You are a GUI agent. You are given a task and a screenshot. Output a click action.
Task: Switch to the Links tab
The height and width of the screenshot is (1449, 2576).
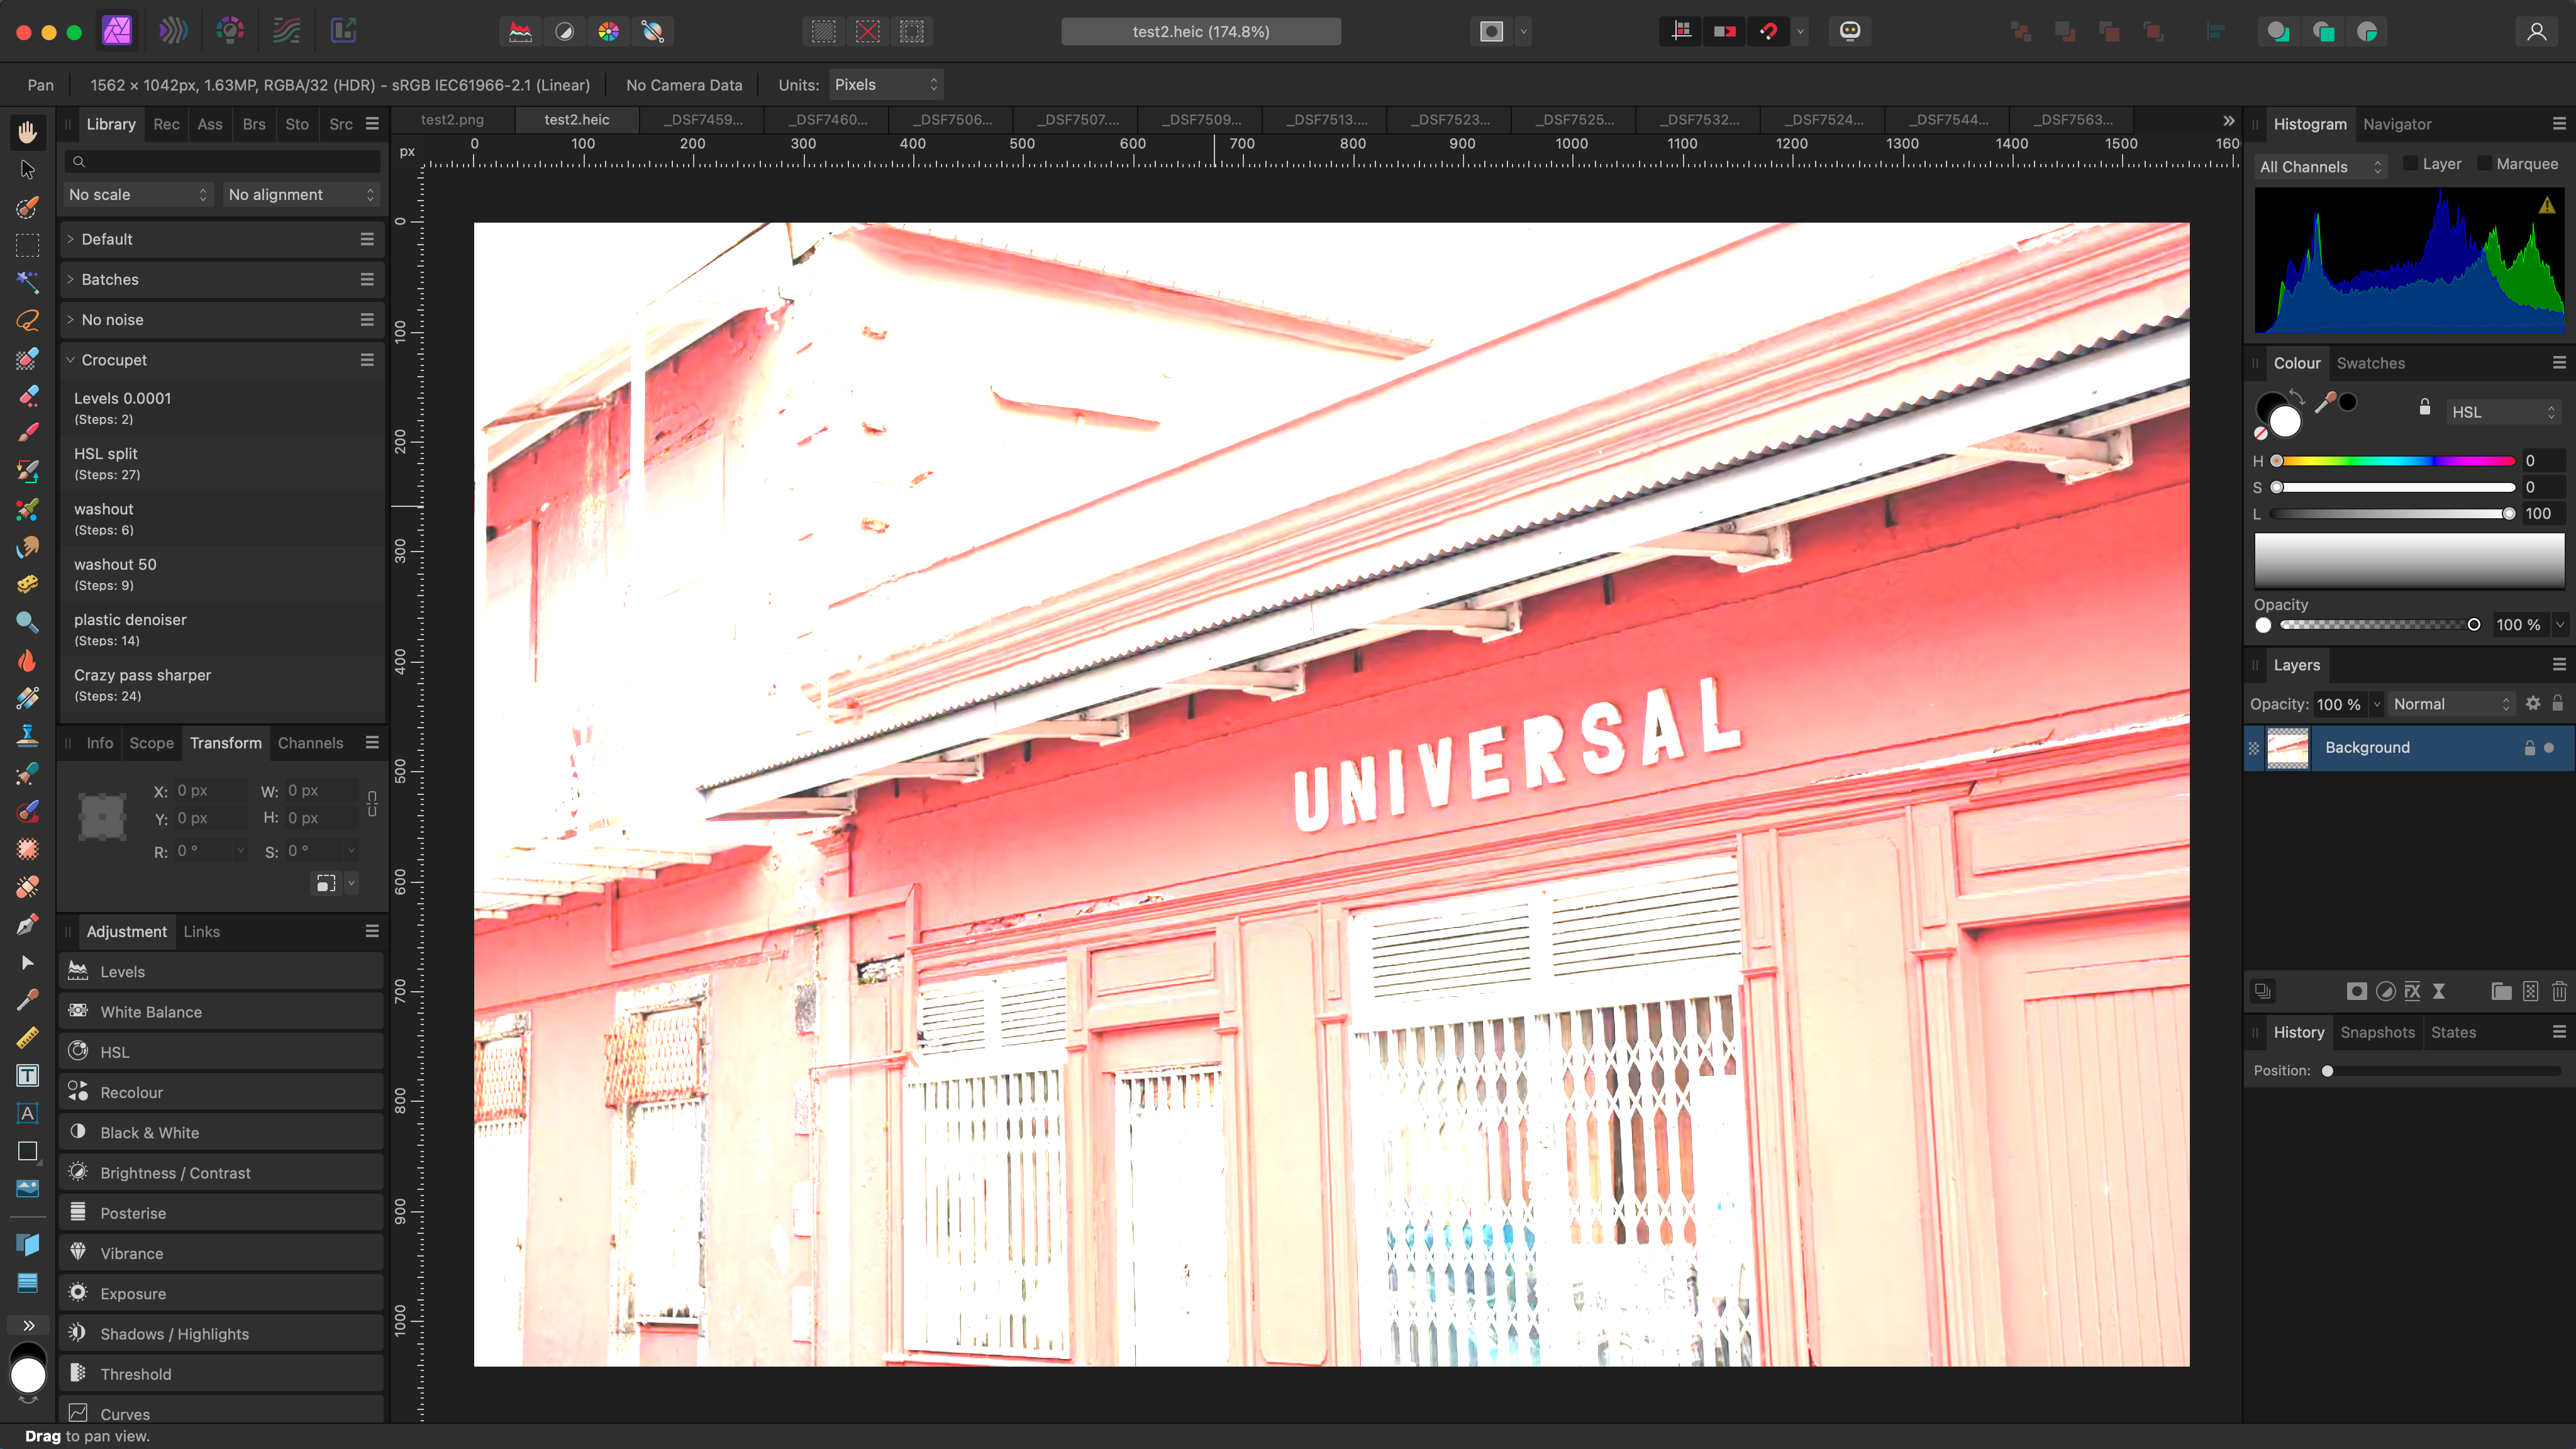tap(201, 931)
